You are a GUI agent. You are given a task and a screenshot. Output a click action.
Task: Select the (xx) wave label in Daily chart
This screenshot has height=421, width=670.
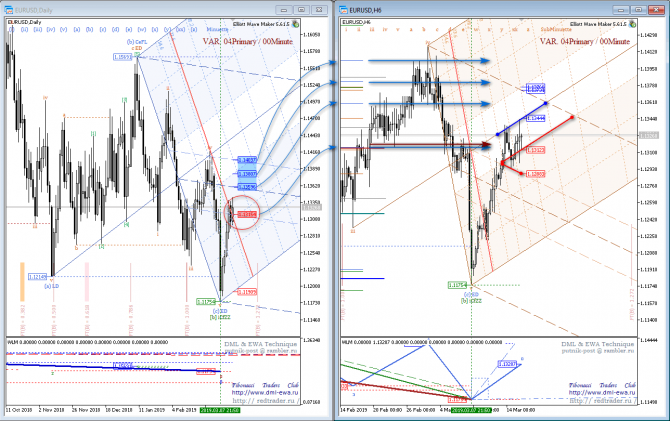coord(180,29)
